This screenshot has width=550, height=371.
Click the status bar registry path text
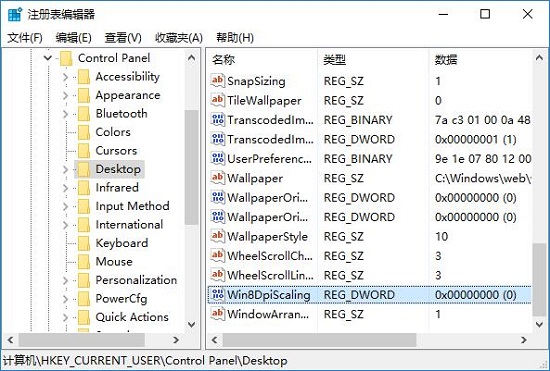tap(145, 360)
